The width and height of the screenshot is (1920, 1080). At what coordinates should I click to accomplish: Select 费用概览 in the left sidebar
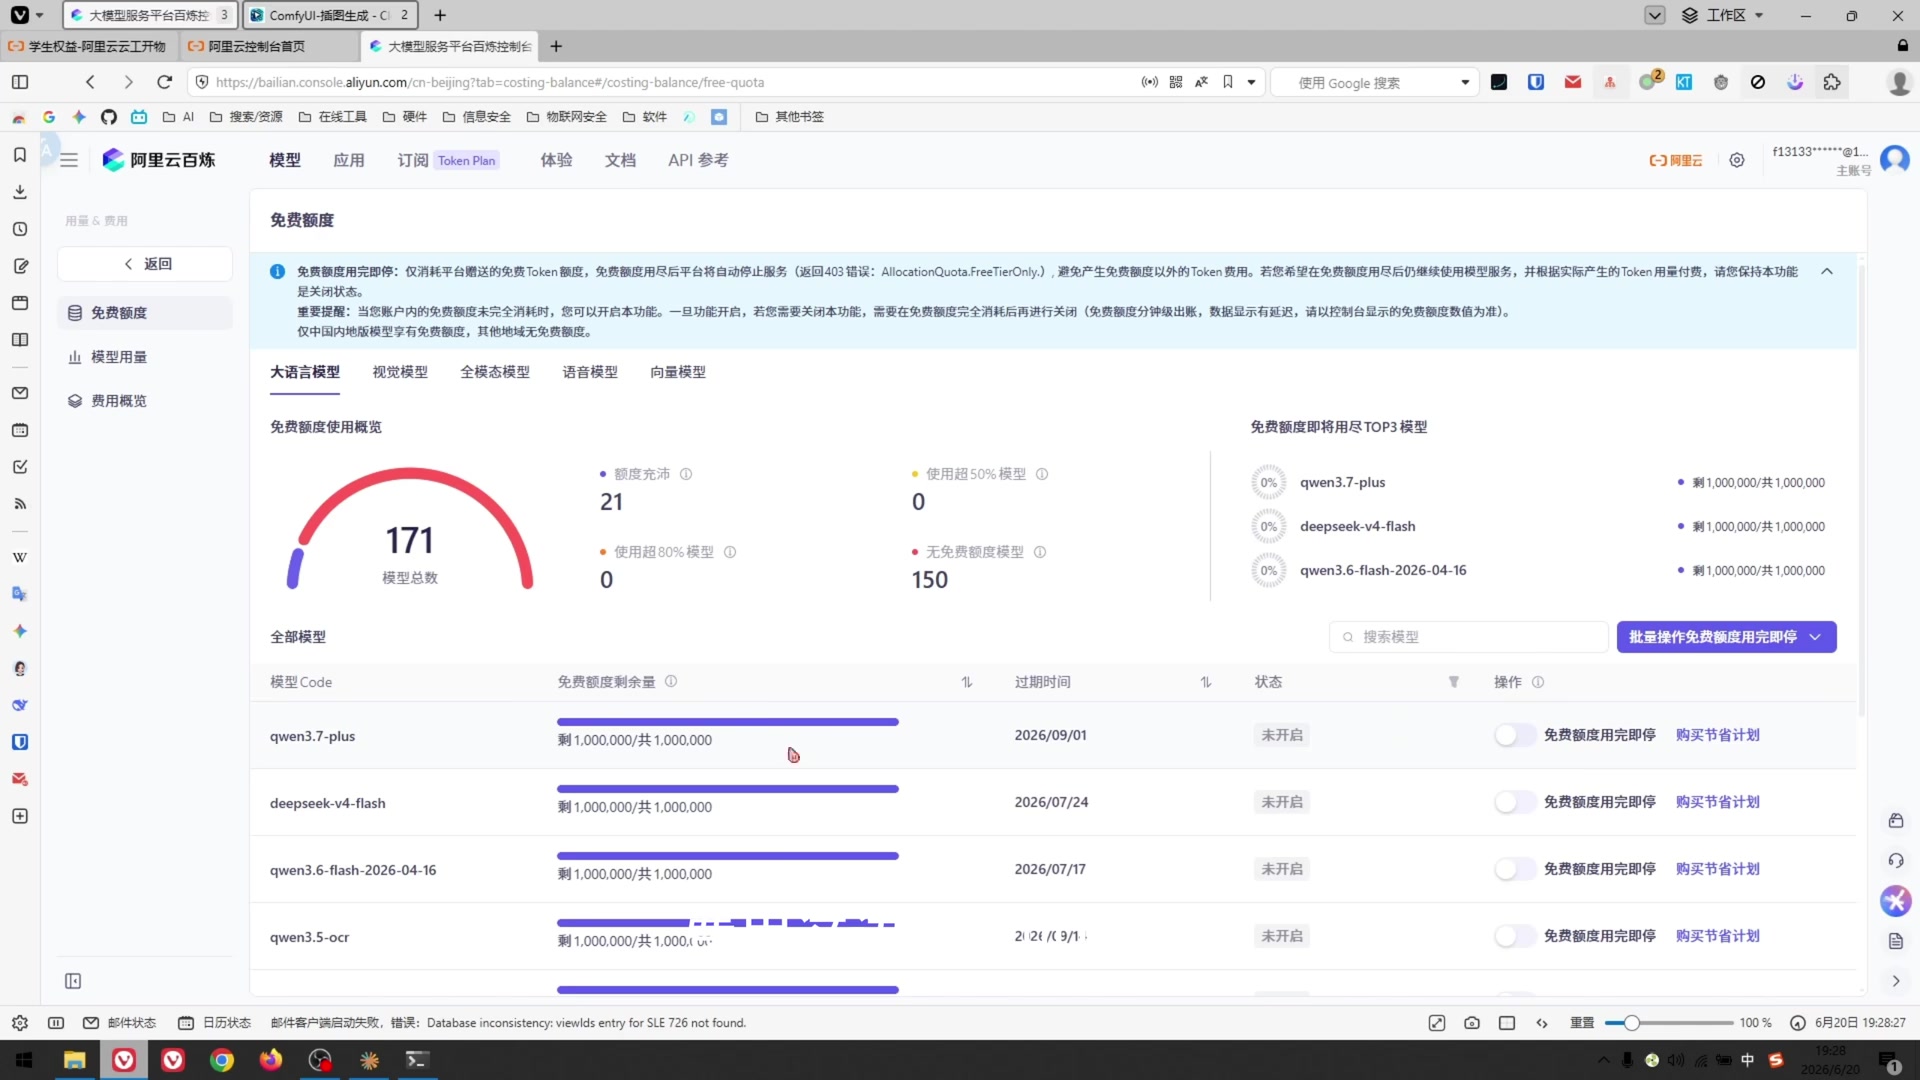pos(145,401)
